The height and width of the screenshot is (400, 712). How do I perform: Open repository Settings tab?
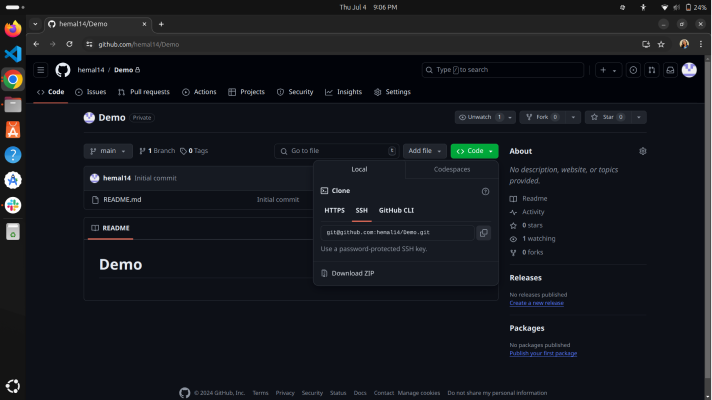point(393,92)
